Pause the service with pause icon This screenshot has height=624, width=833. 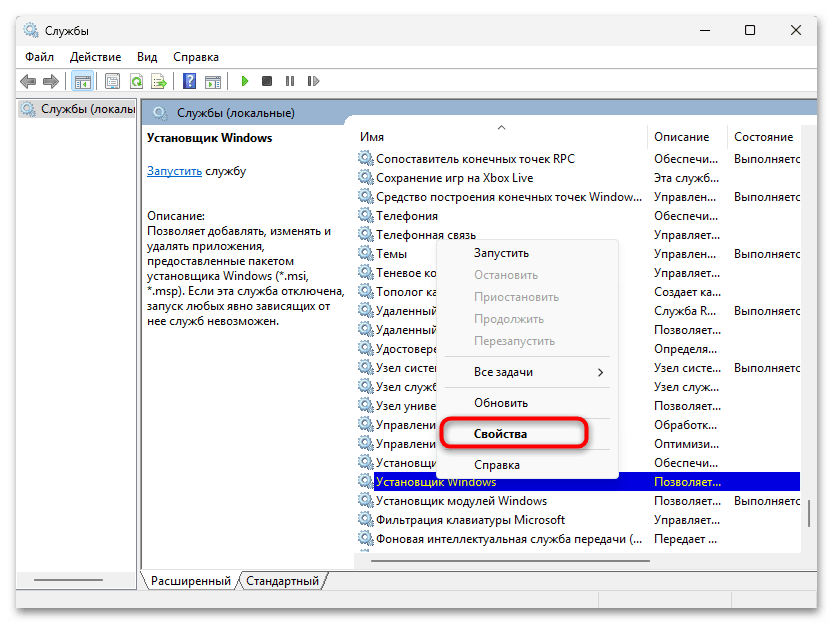click(290, 81)
